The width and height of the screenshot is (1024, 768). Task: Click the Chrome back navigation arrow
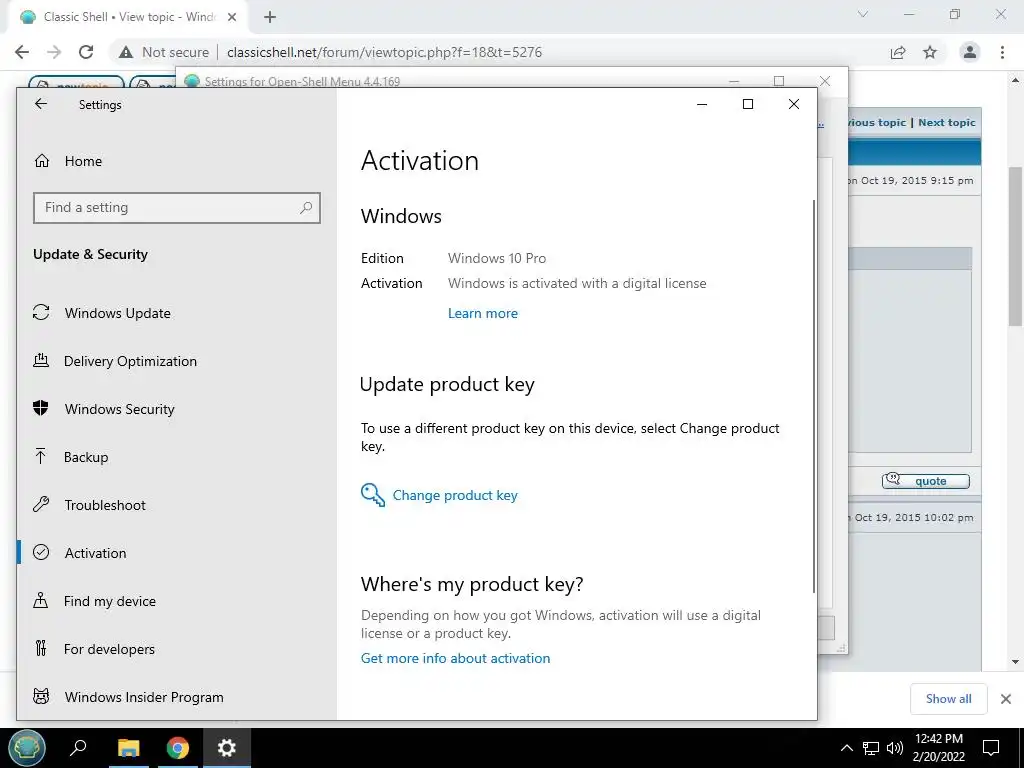pyautogui.click(x=22, y=52)
